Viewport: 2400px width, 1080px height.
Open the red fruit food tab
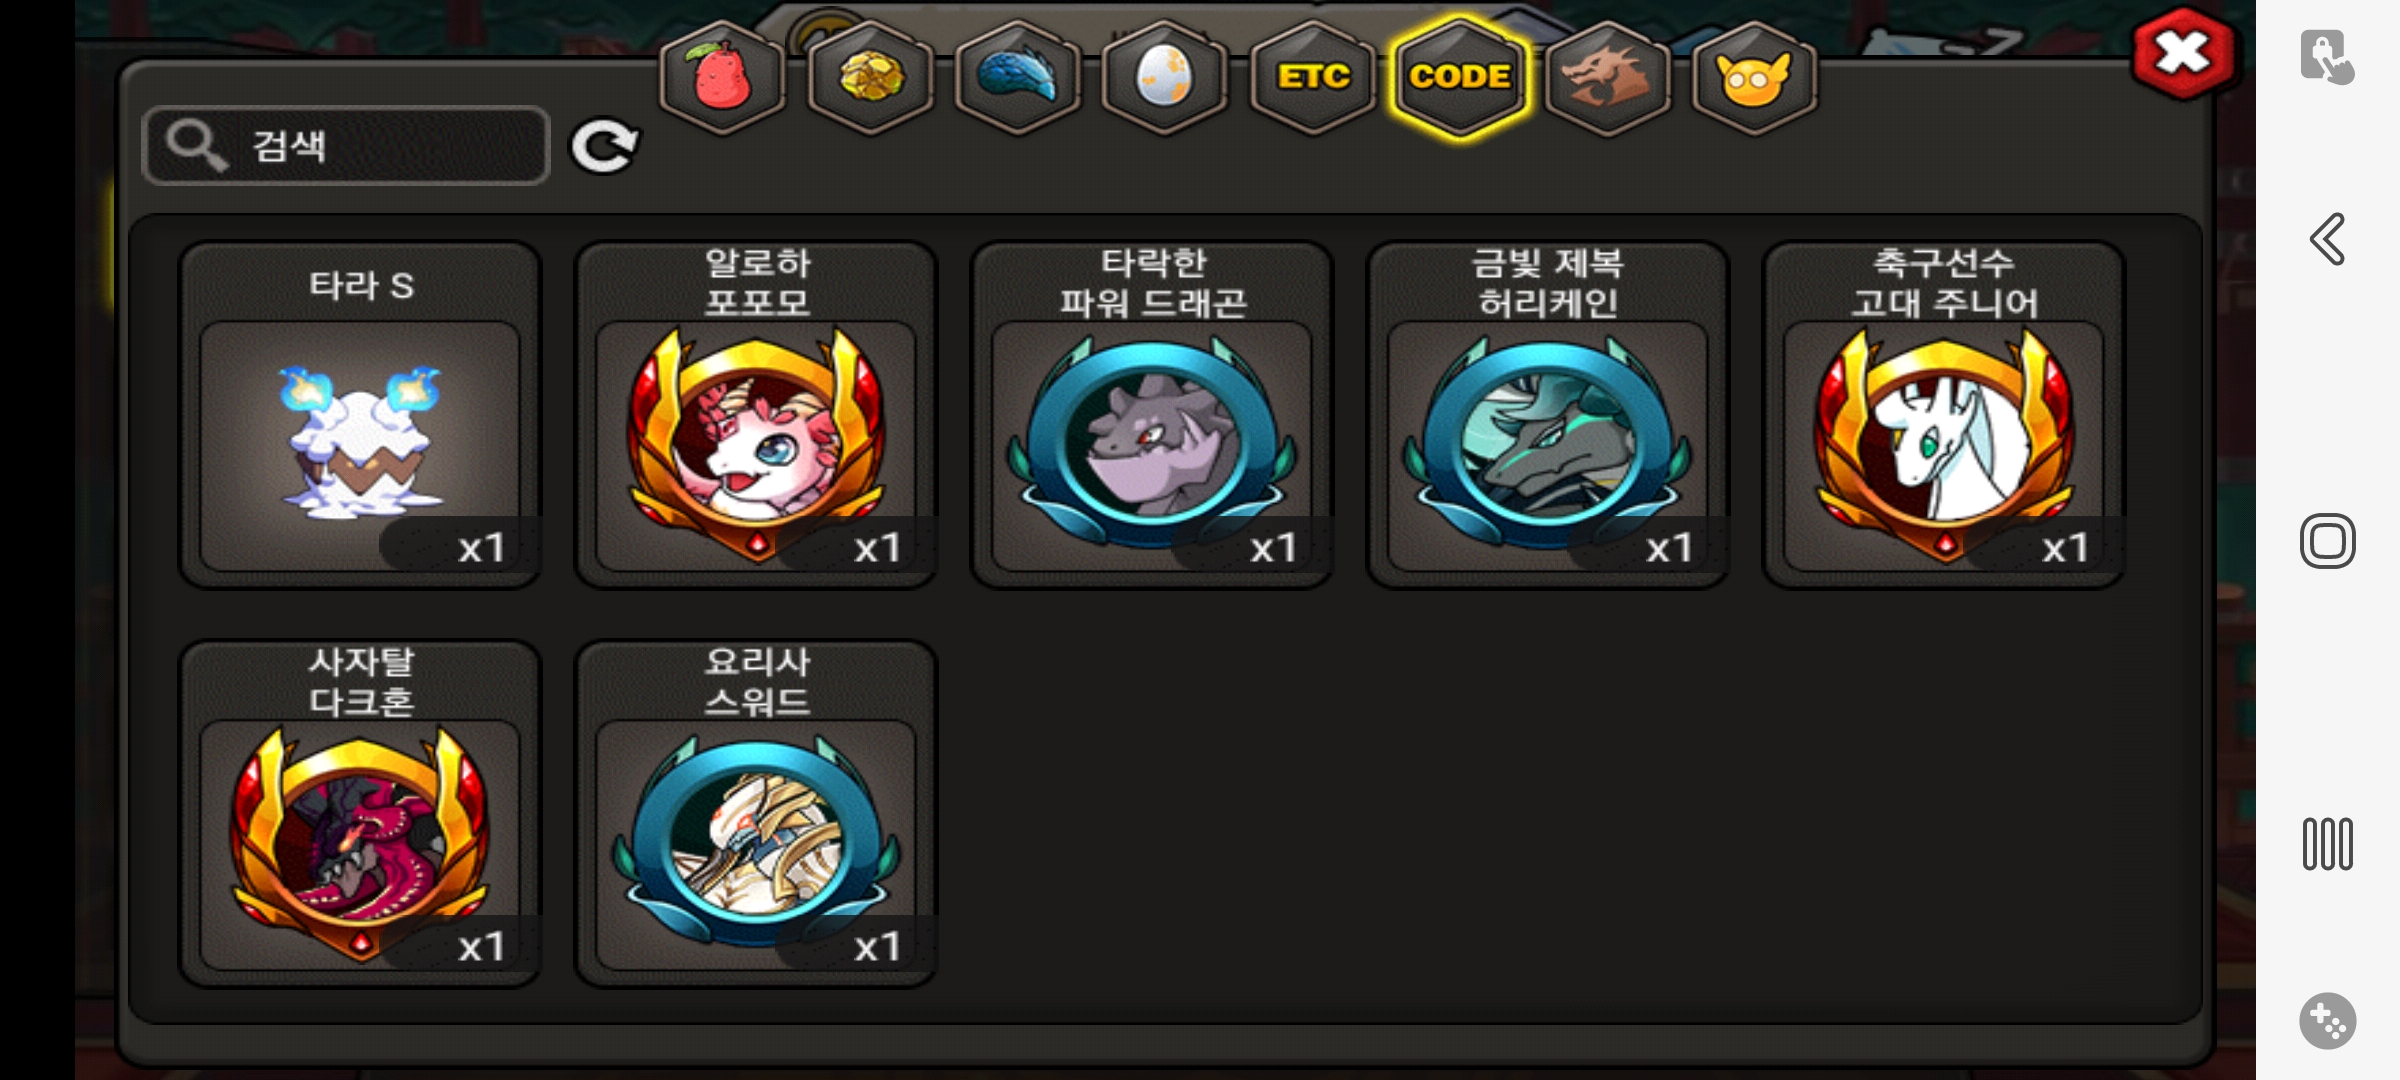tap(722, 77)
